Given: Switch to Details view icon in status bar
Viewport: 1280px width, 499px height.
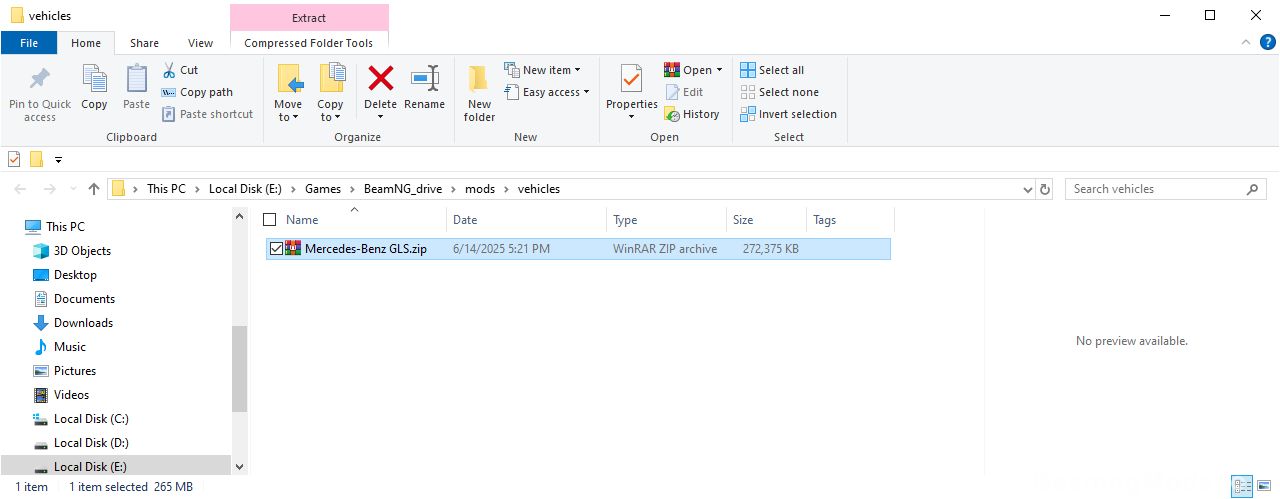Looking at the screenshot, I should [x=1241, y=487].
